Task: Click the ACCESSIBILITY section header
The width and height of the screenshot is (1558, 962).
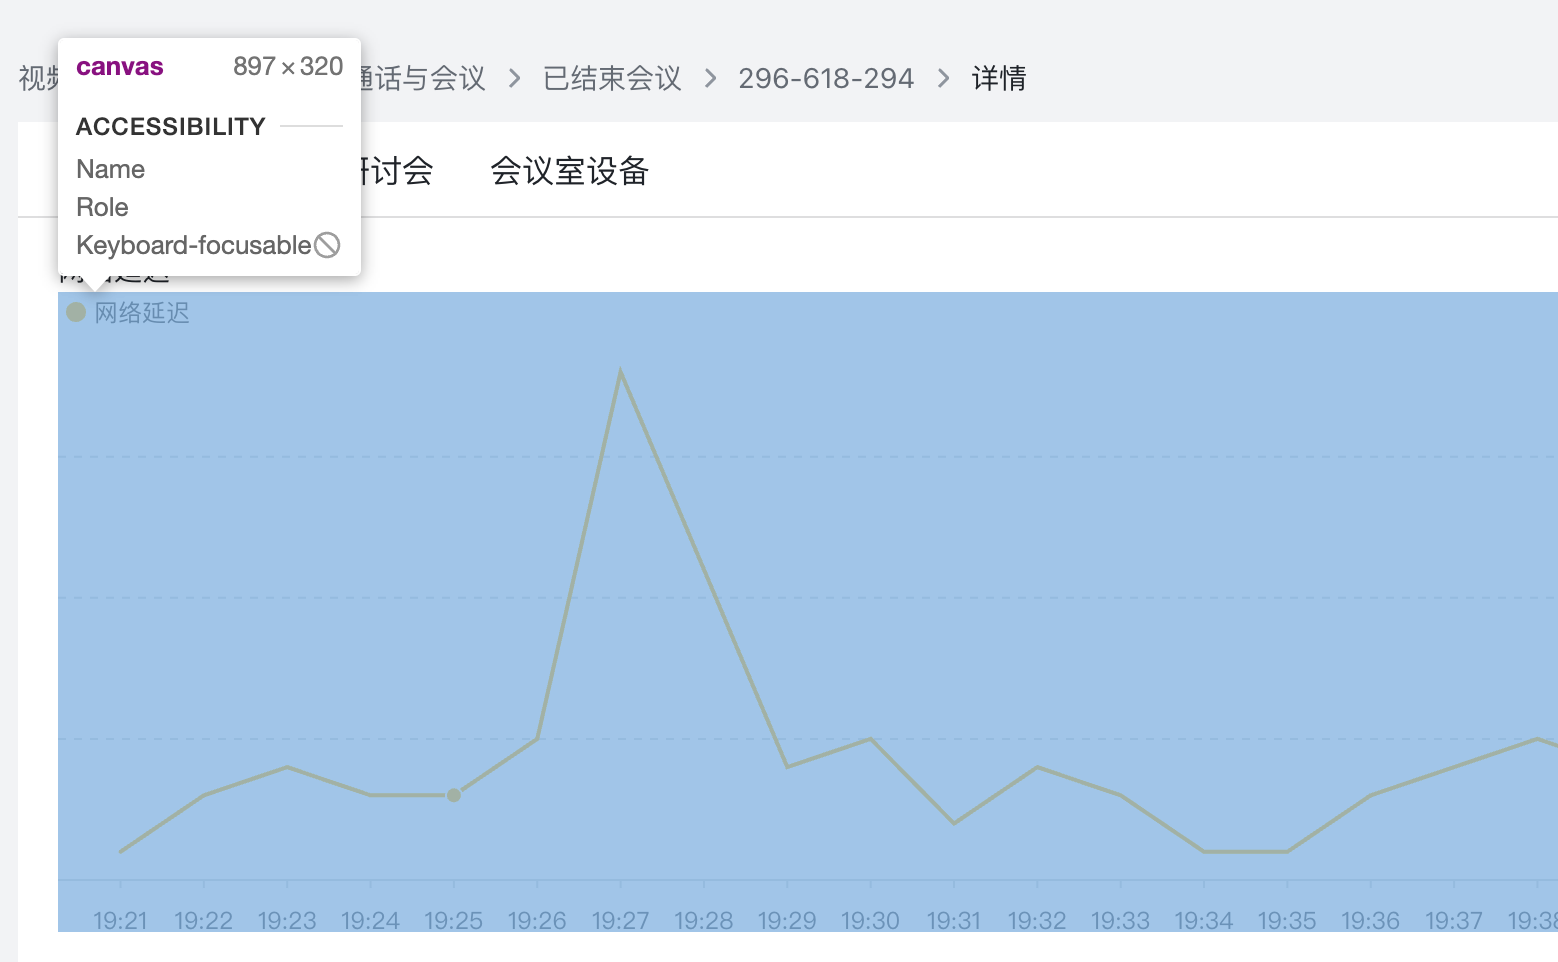Action: click(x=171, y=126)
